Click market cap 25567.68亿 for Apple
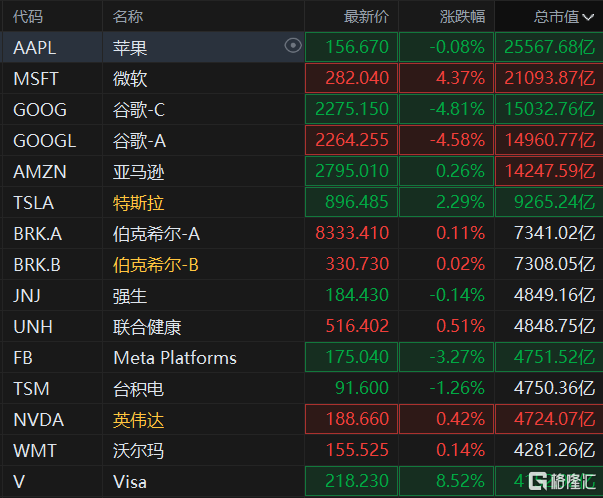 point(550,47)
